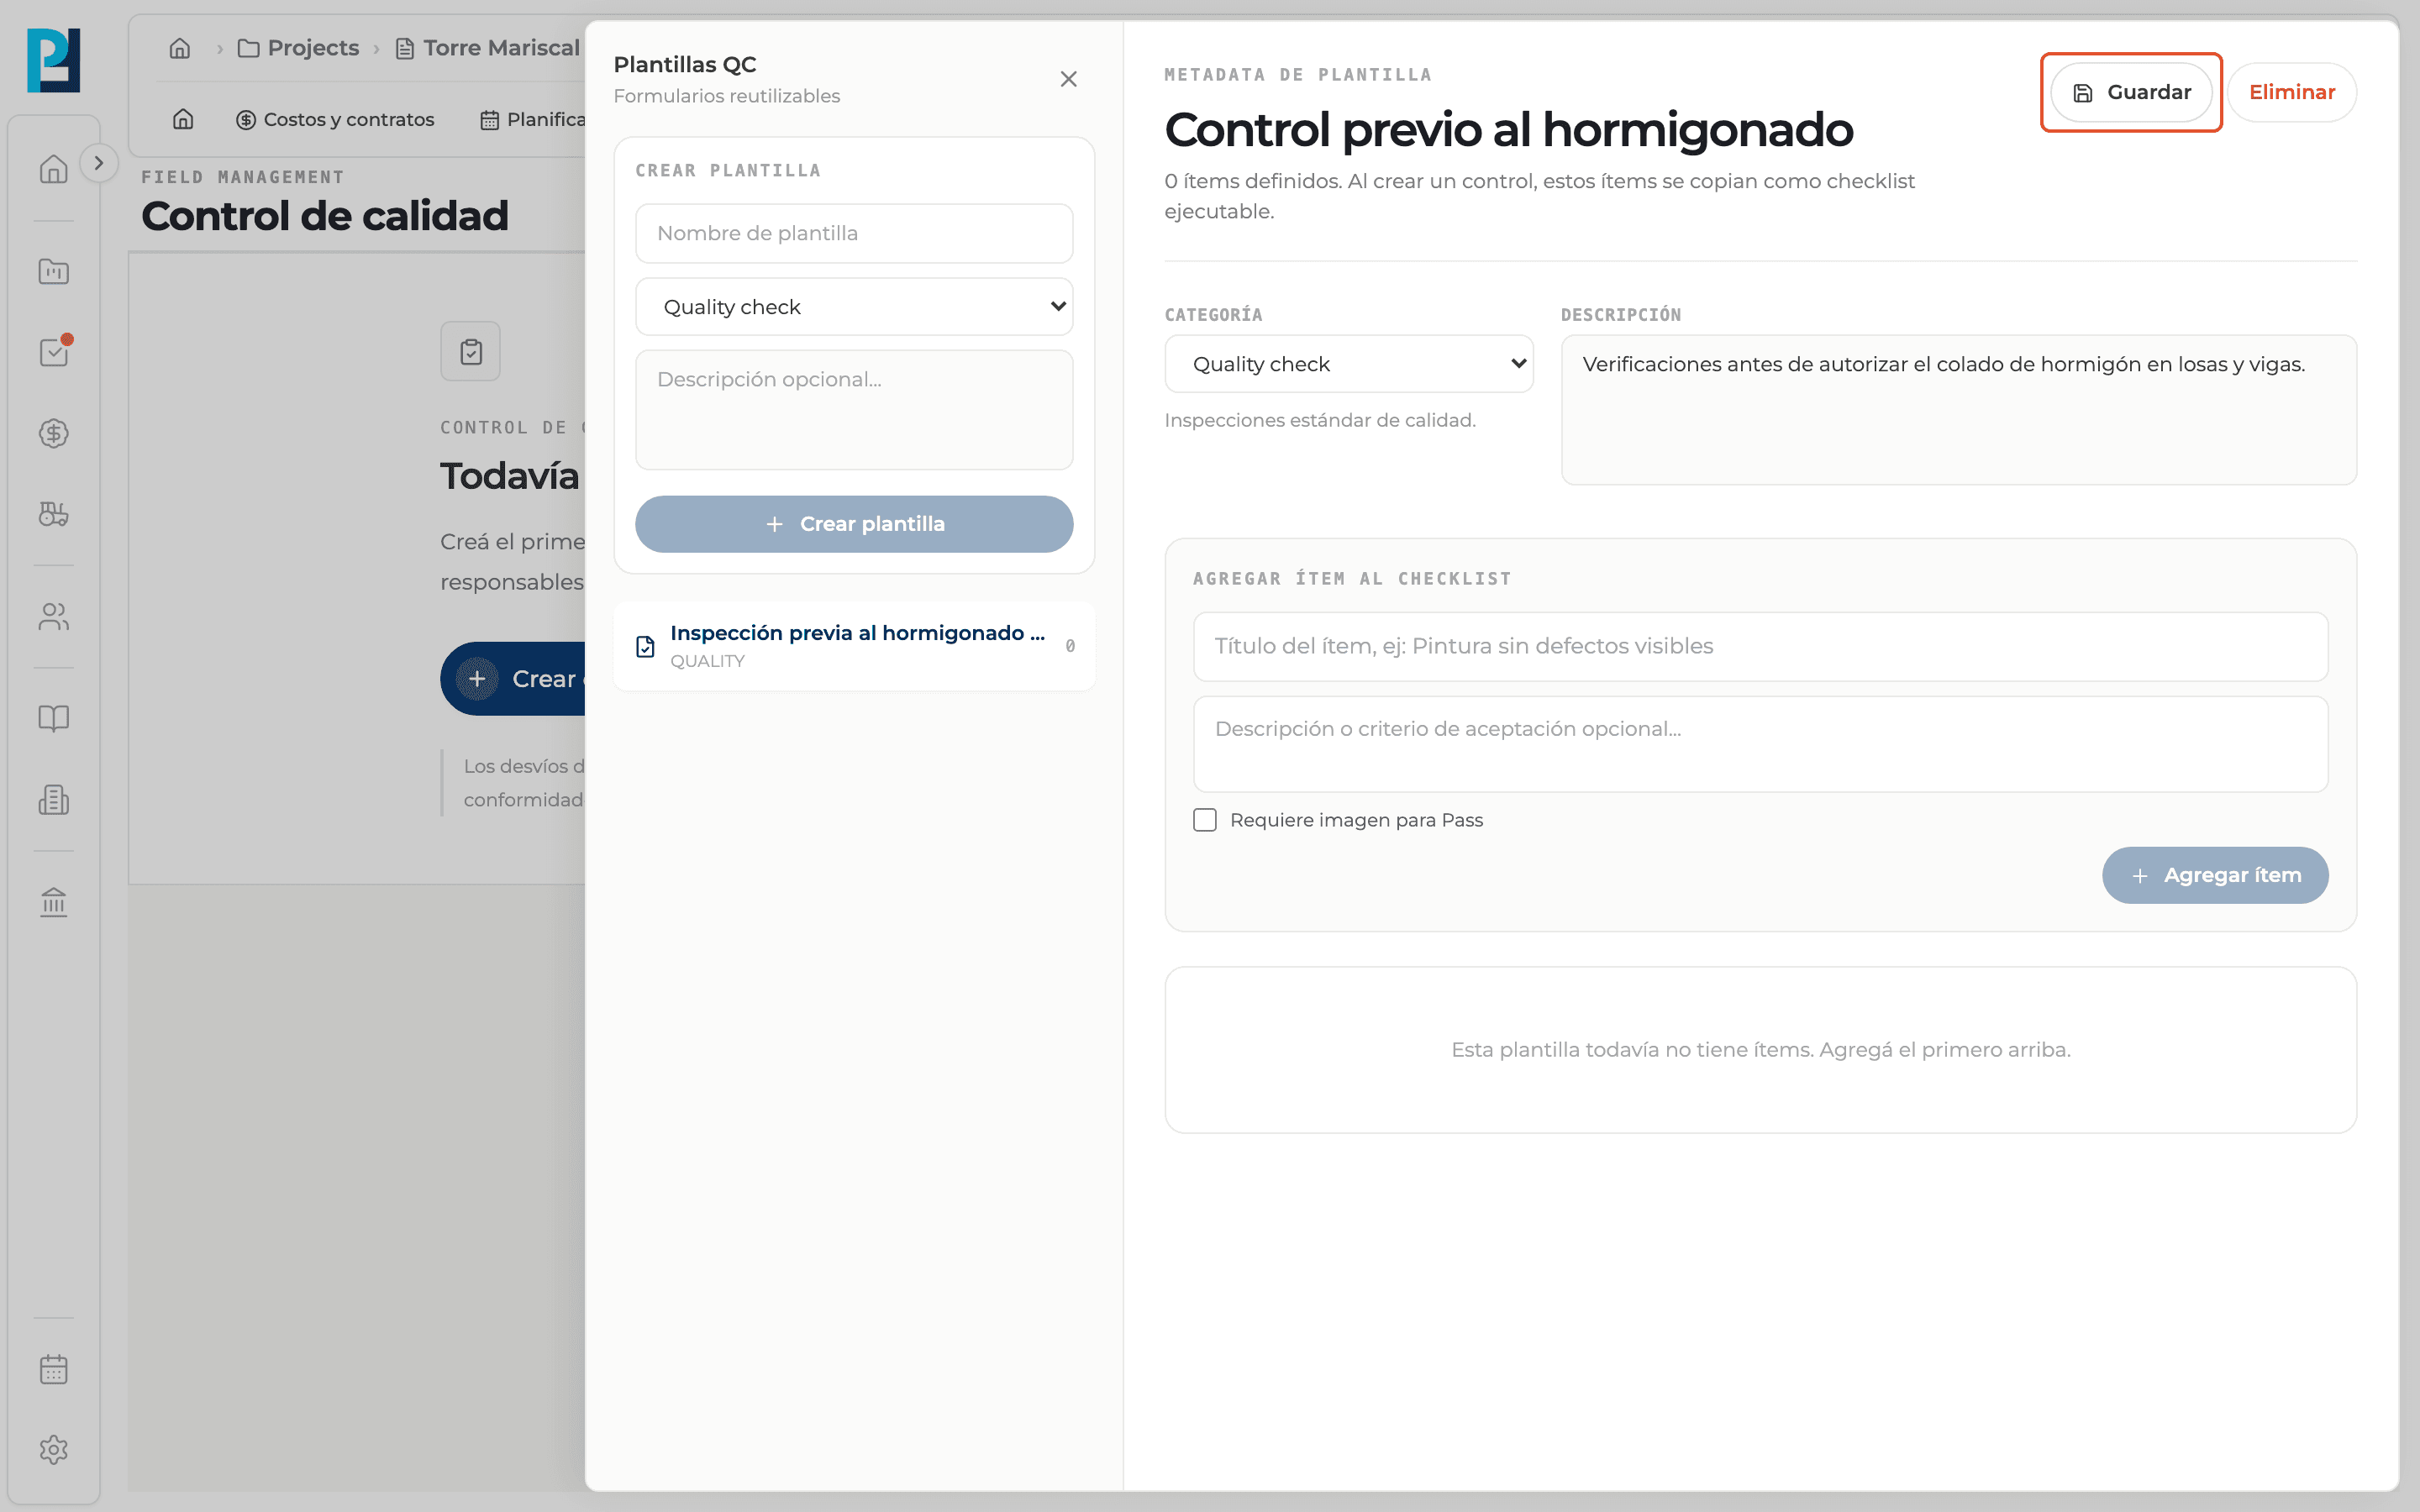Focus the Nombre de plantilla field
This screenshot has height=1512, width=2420.
[854, 233]
